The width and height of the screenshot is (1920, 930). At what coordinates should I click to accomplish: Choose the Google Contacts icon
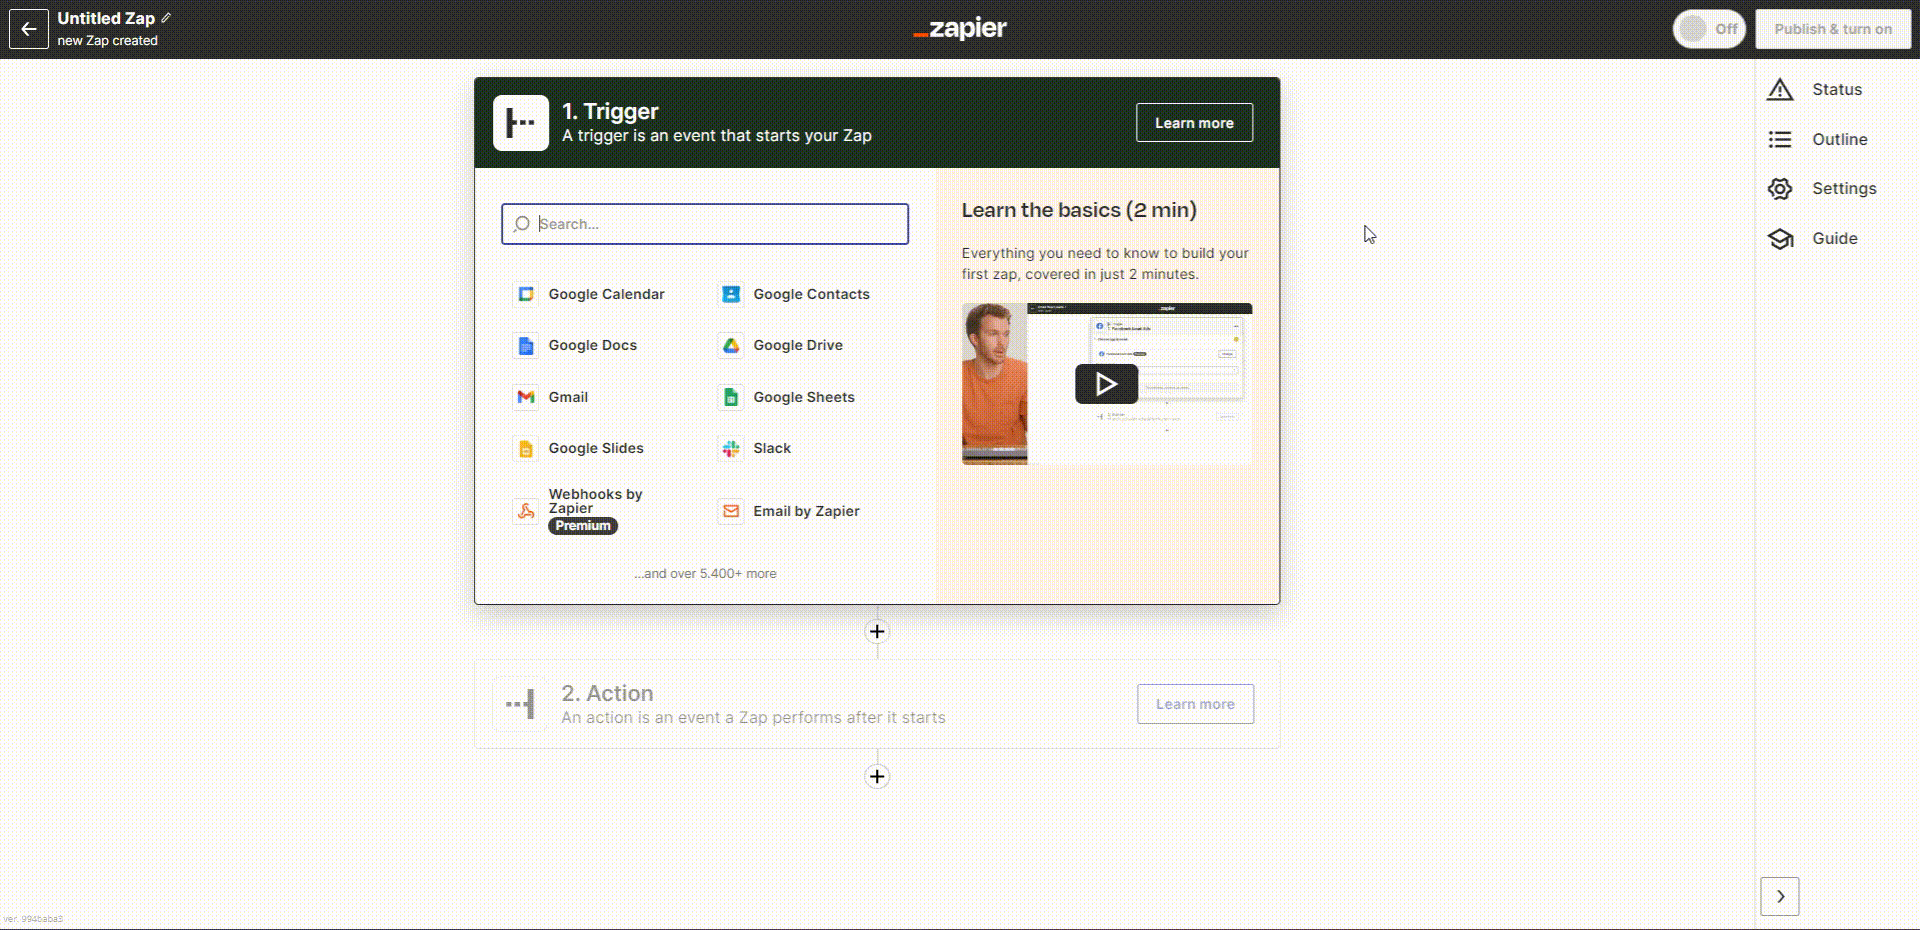[x=731, y=294]
